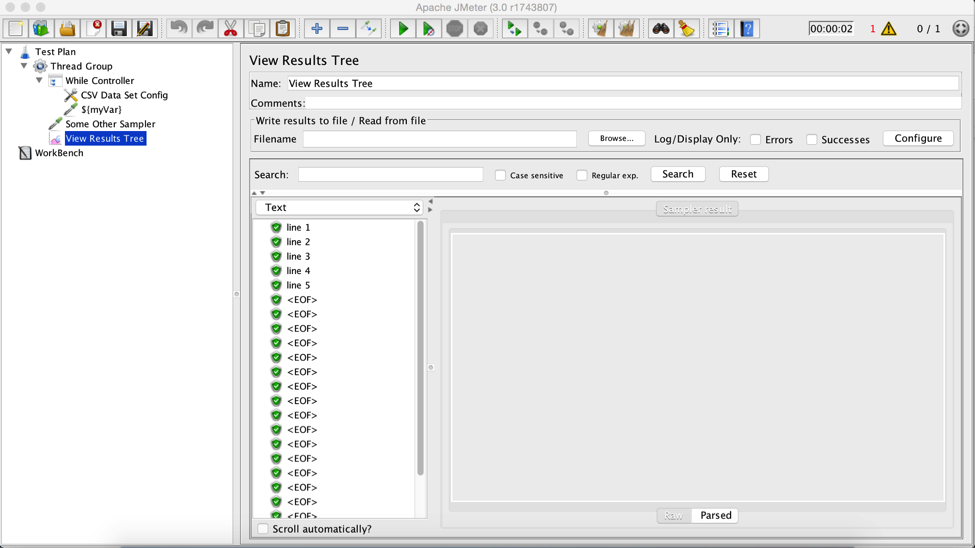Click the Close test plan icon
Viewport: 975px width, 548px height.
point(94,29)
